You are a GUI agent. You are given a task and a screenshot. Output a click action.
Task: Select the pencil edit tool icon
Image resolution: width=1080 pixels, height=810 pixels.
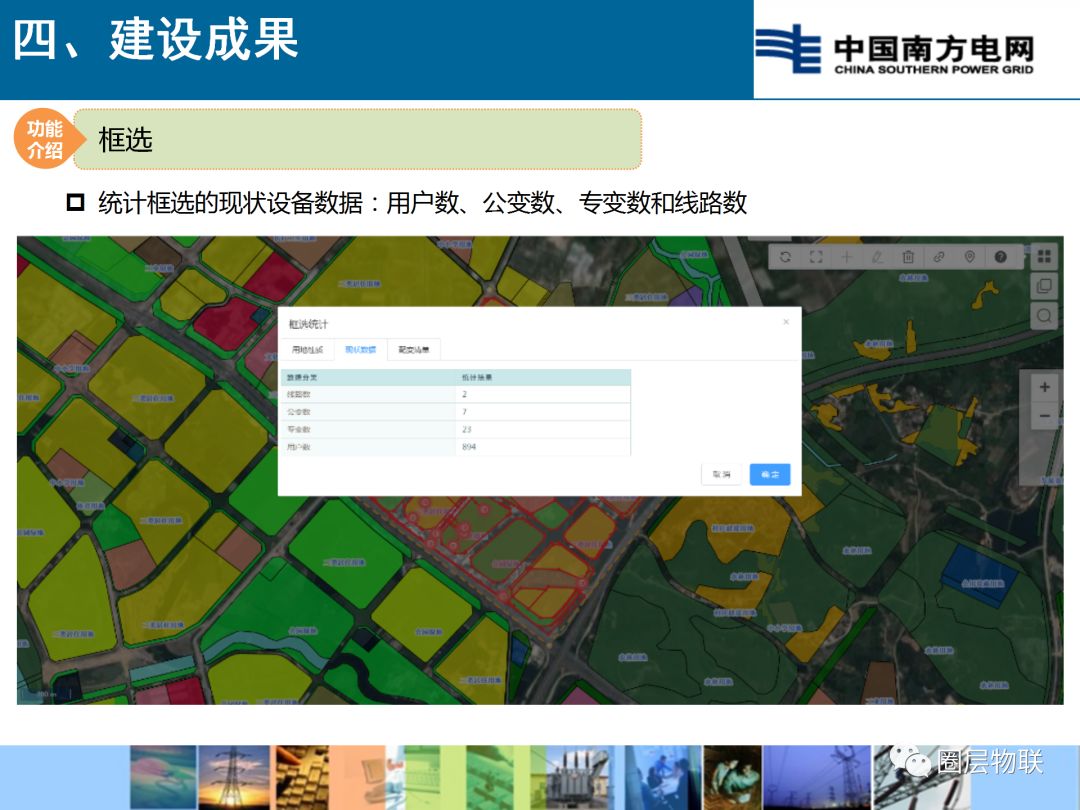coord(878,257)
